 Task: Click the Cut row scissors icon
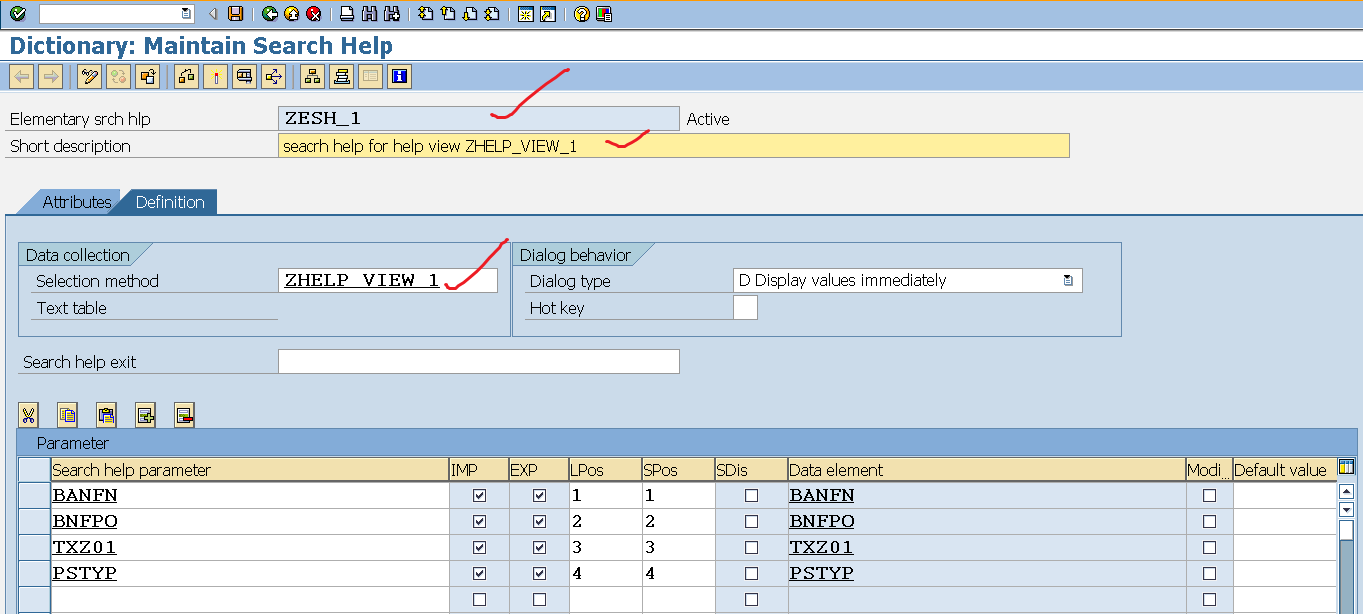tap(28, 415)
